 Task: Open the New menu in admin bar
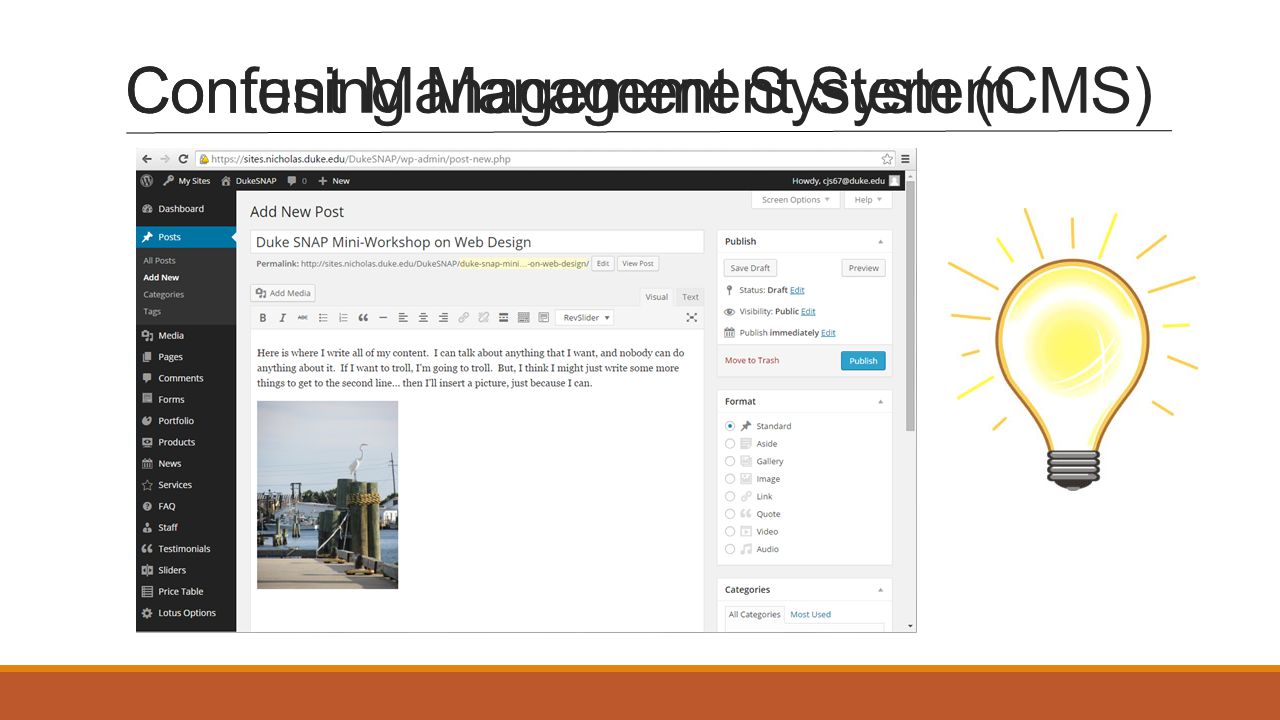point(334,181)
